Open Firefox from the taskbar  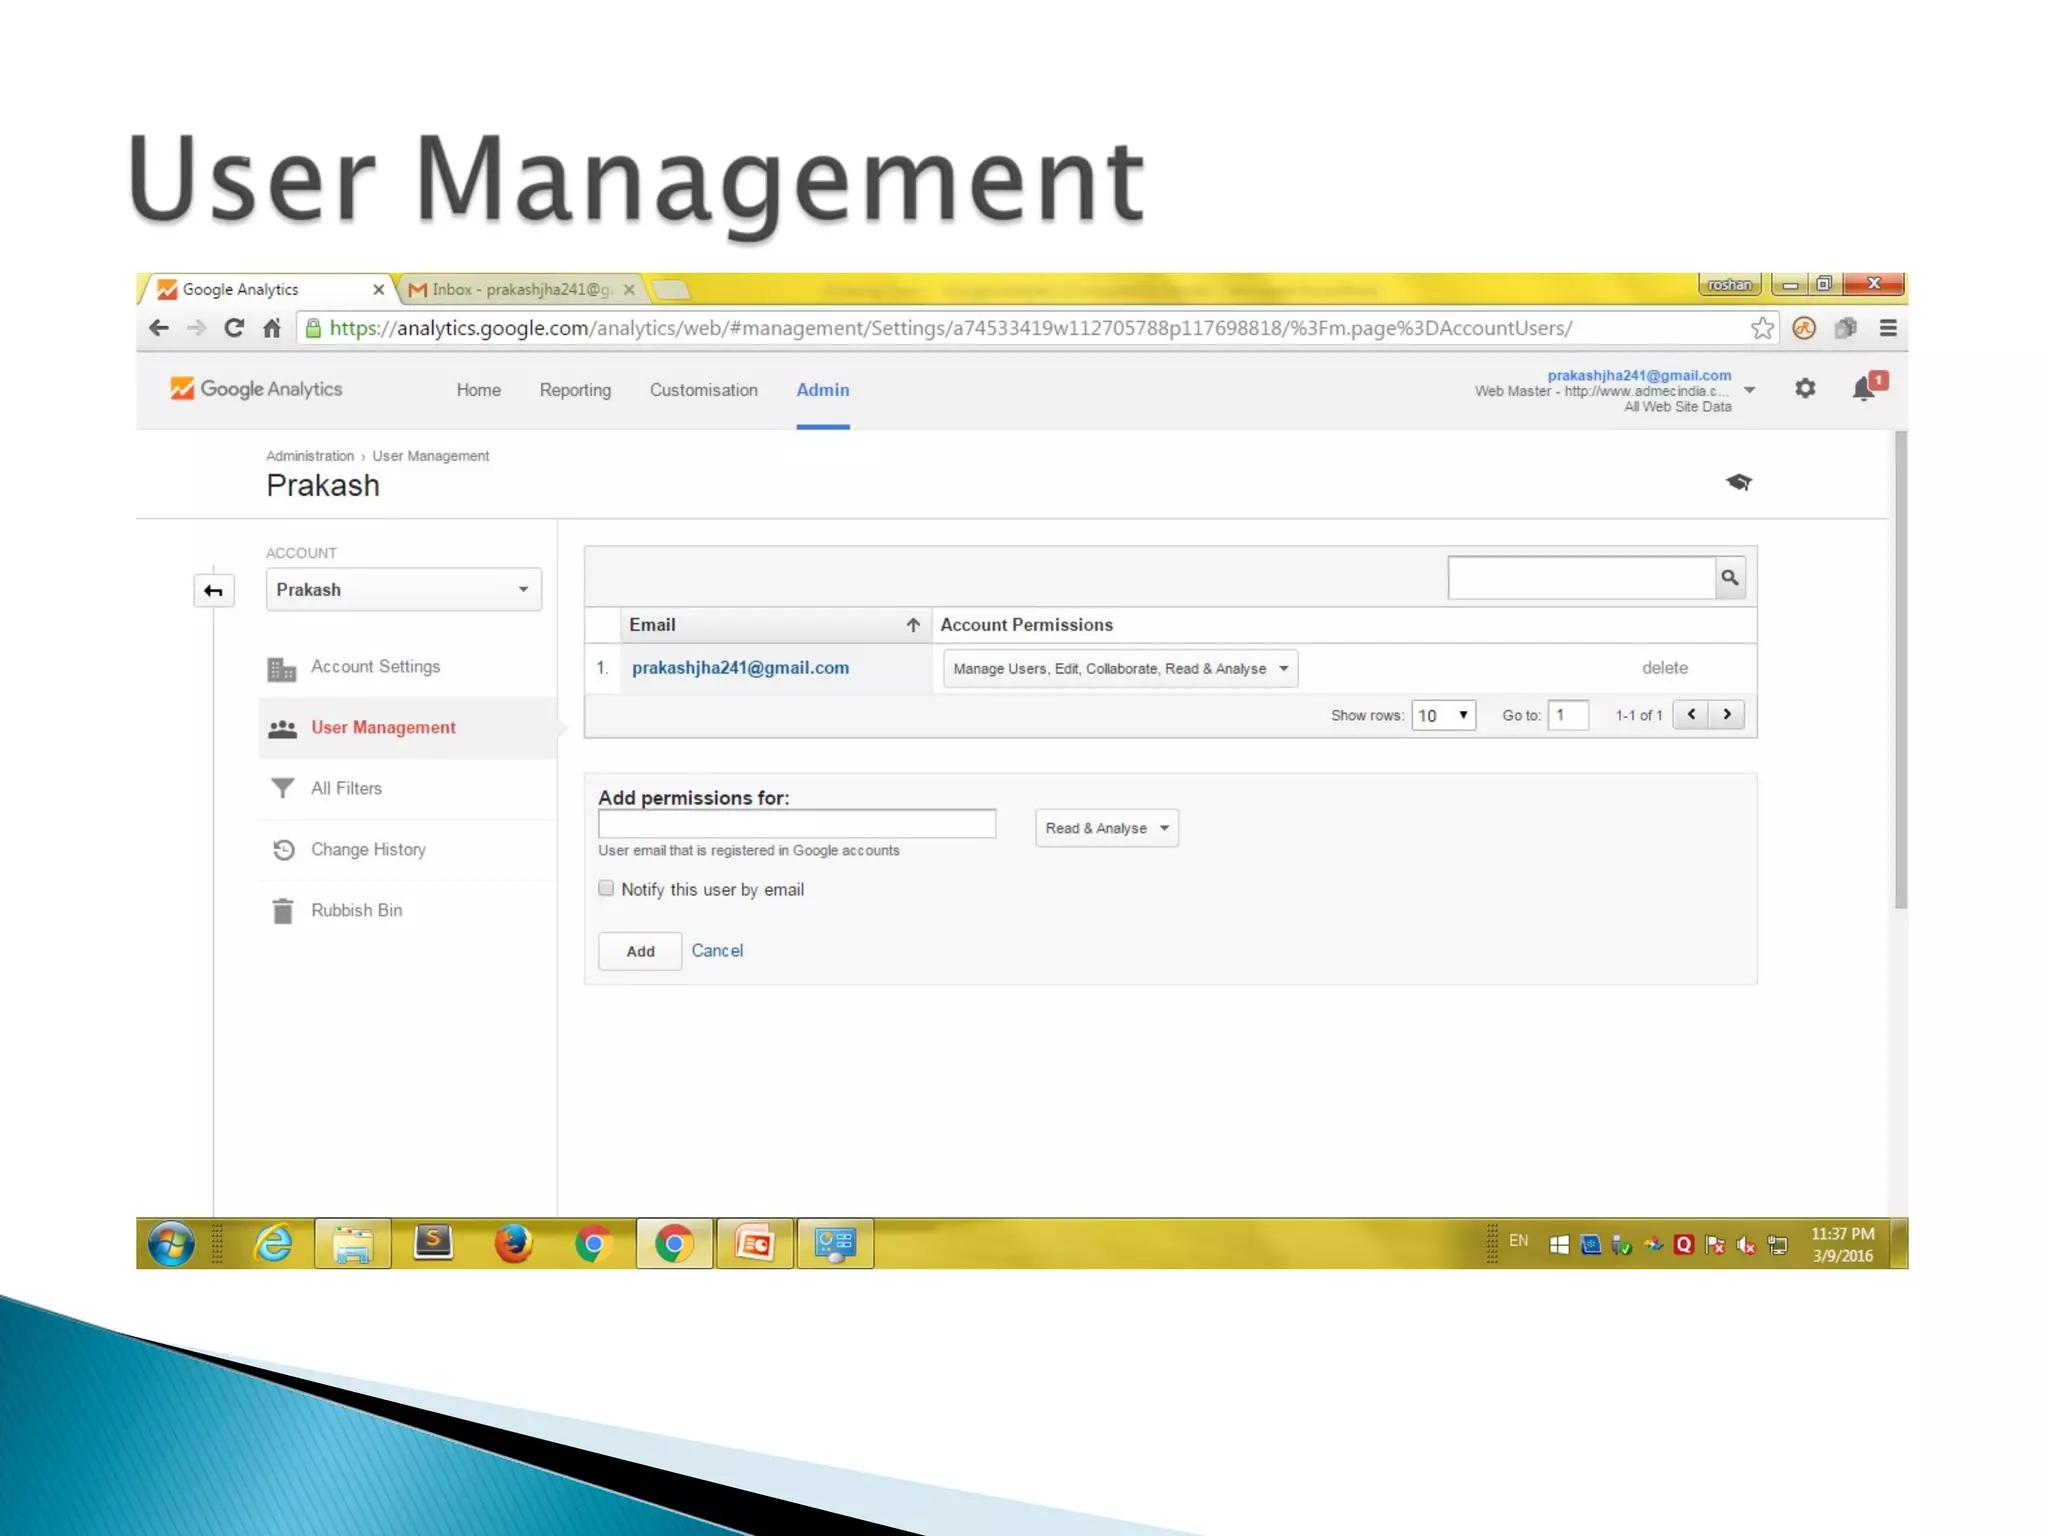pyautogui.click(x=513, y=1243)
